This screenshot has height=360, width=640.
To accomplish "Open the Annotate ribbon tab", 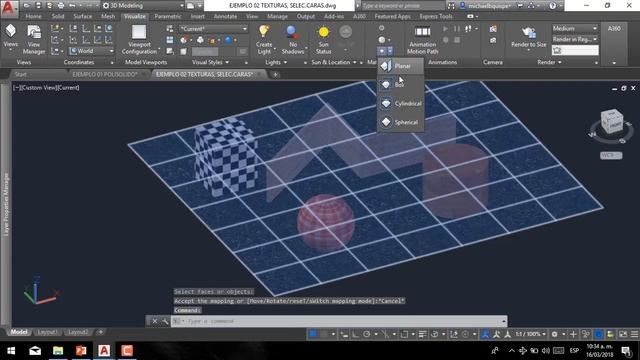I will [x=225, y=16].
